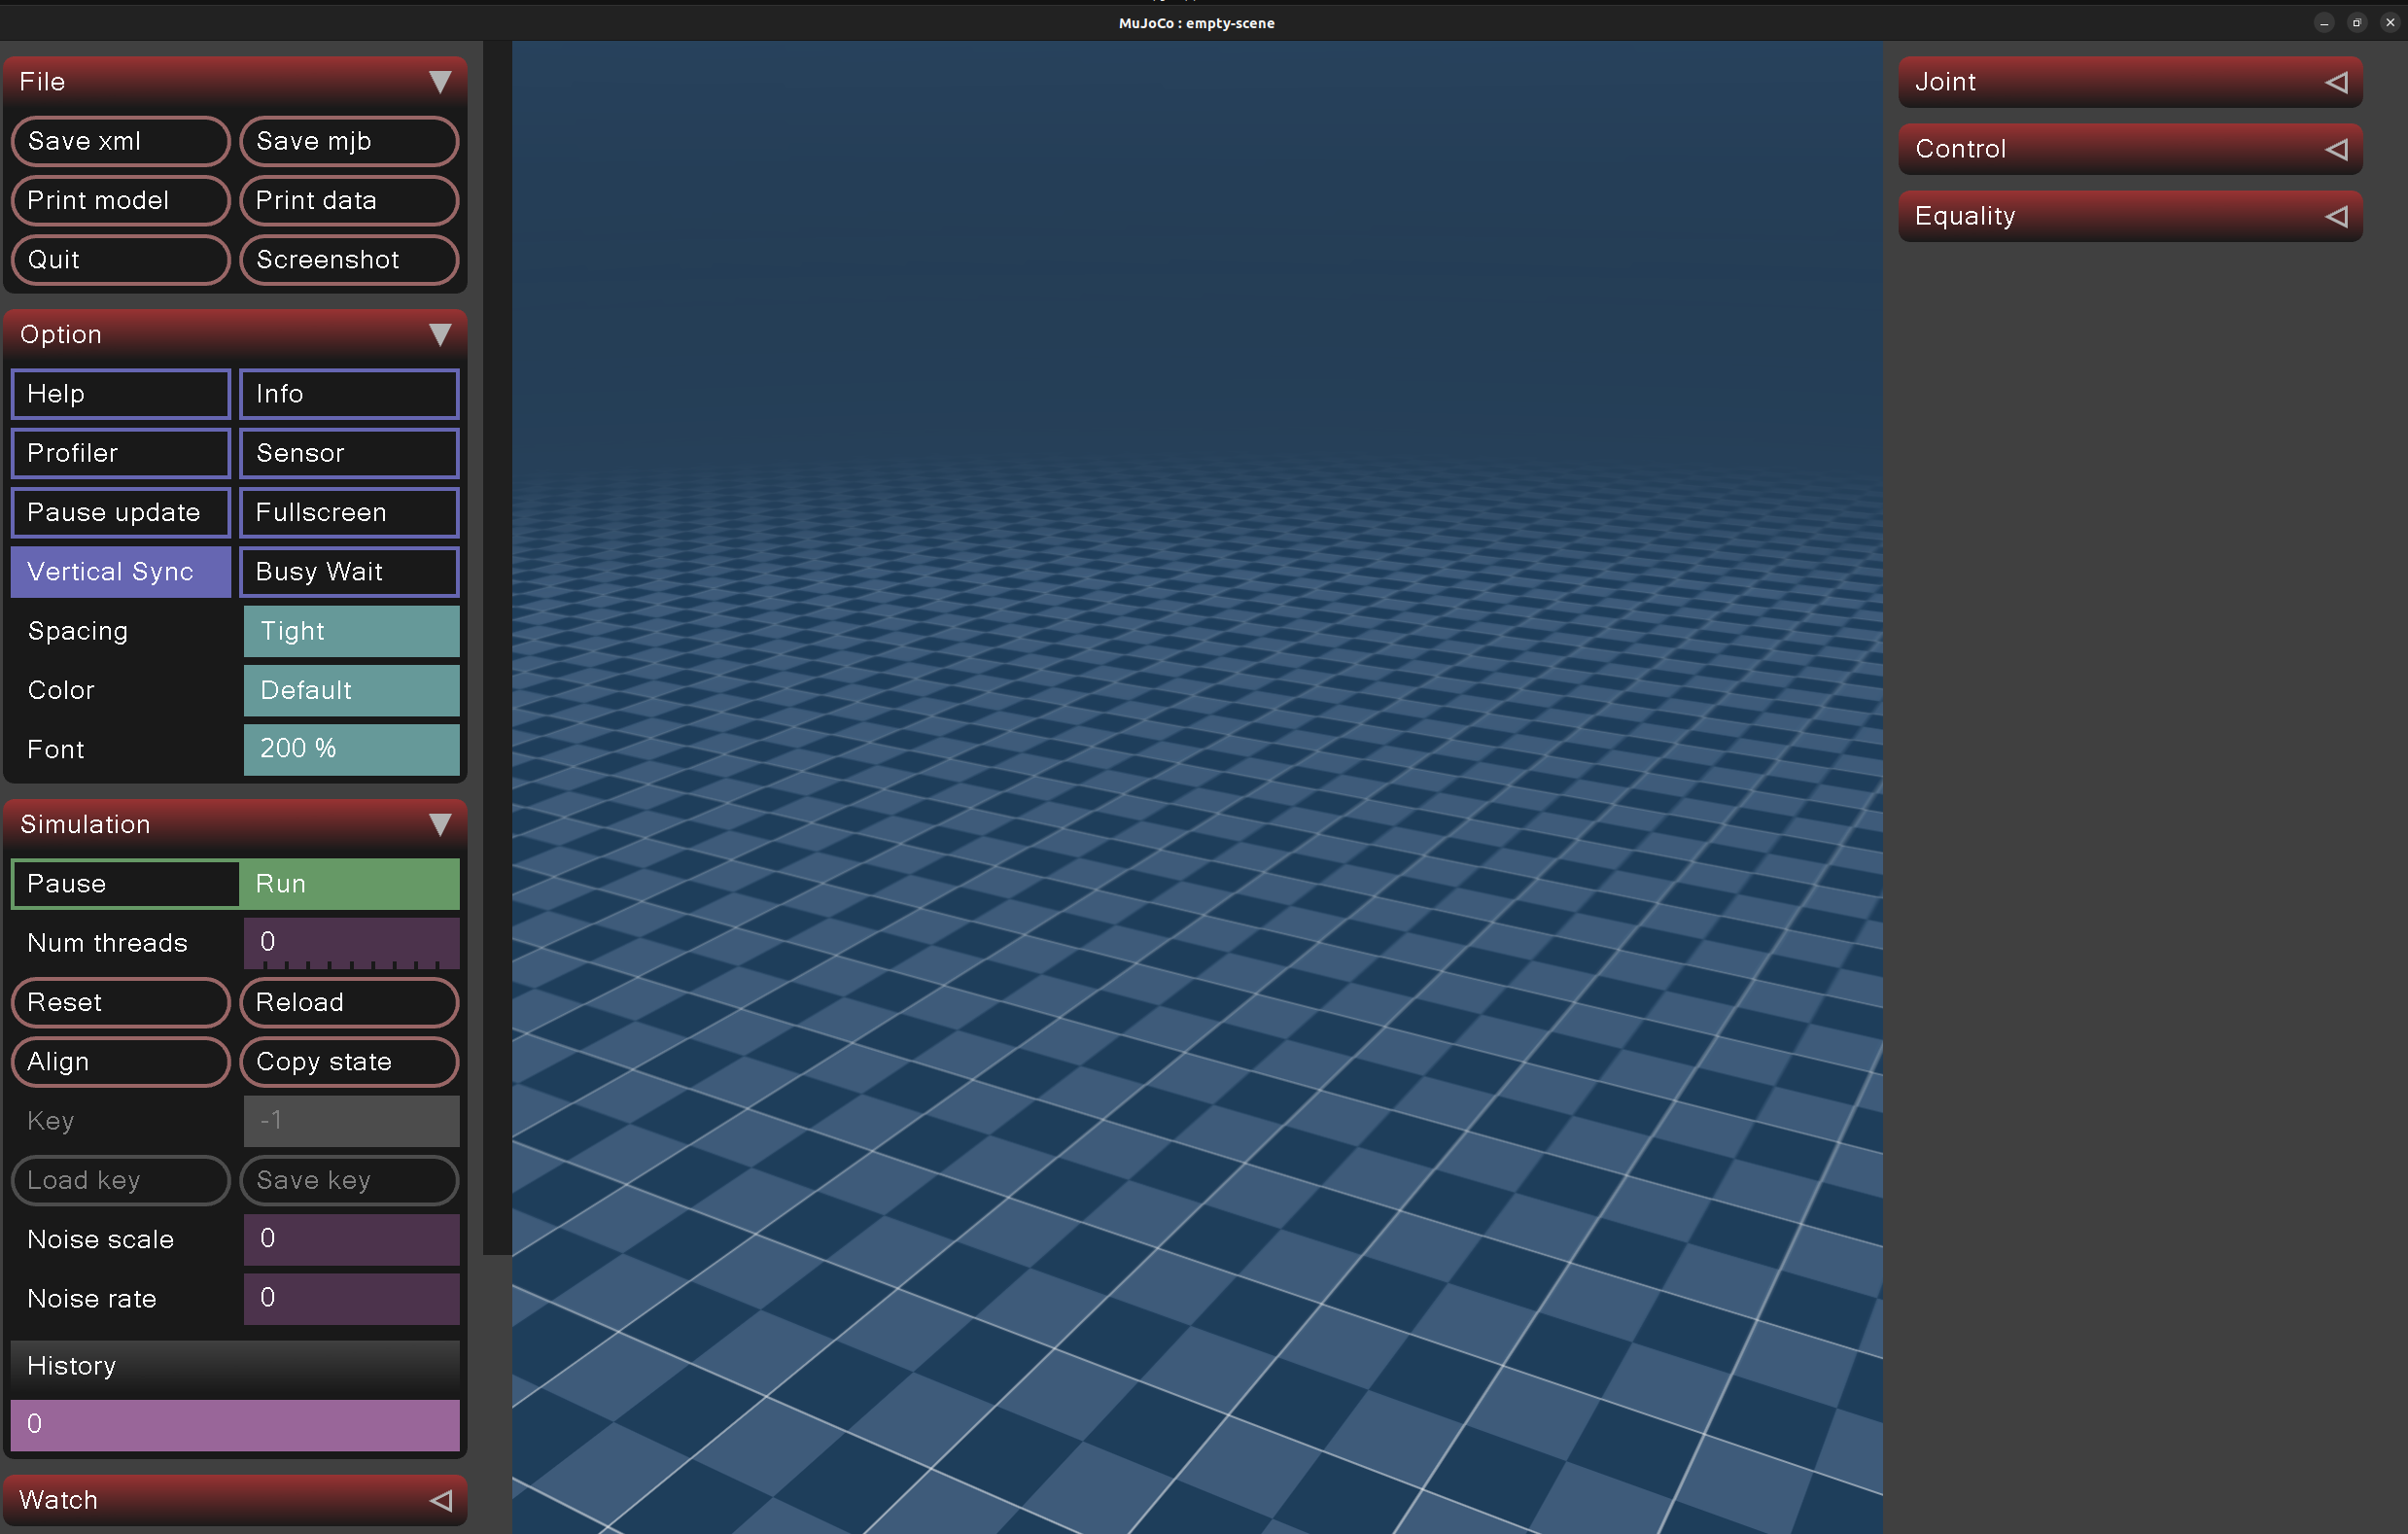Open the Equality panel header
The width and height of the screenshot is (2408, 1534).
[2130, 216]
